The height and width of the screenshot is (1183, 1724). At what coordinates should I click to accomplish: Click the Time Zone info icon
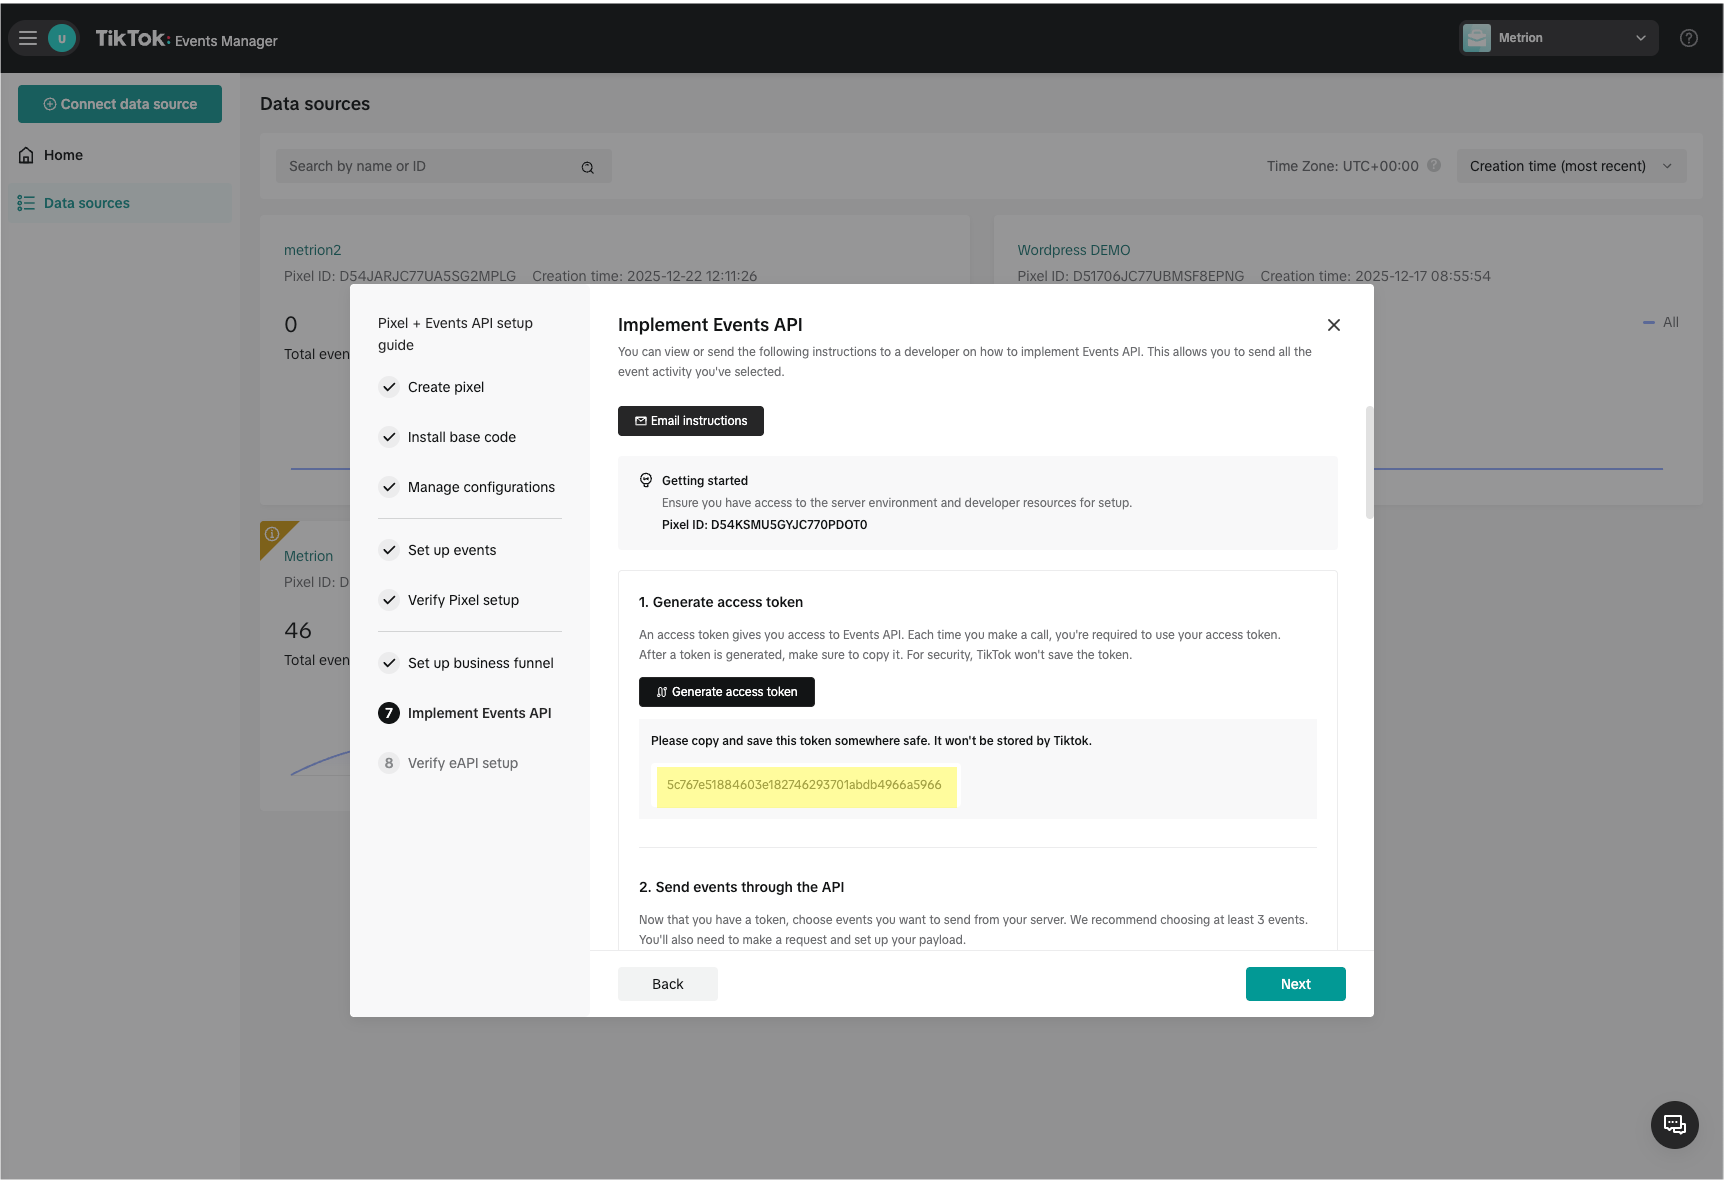[x=1434, y=165]
